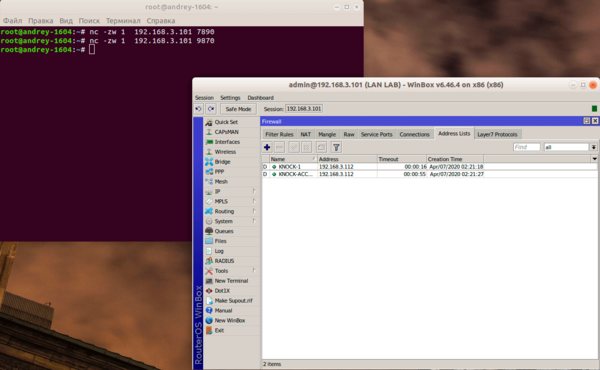This screenshot has width=600, height=370.
Task: Click Exit in the WinBox sidebar
Action: click(219, 331)
